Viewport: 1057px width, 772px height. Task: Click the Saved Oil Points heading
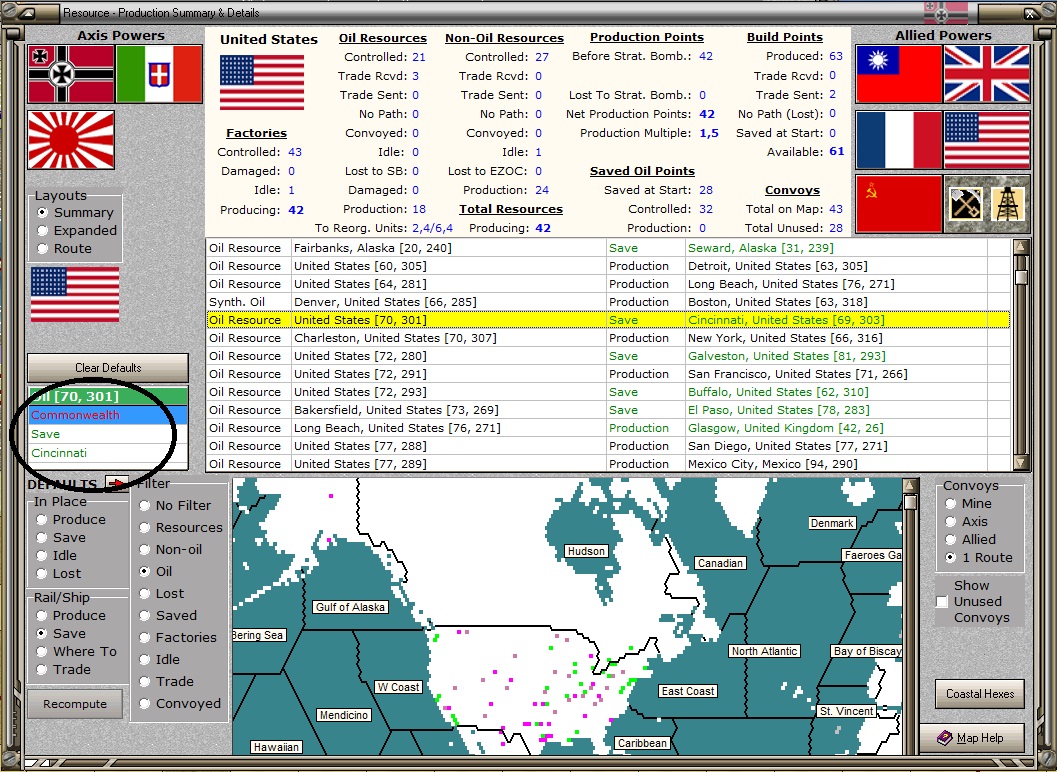tap(642, 171)
